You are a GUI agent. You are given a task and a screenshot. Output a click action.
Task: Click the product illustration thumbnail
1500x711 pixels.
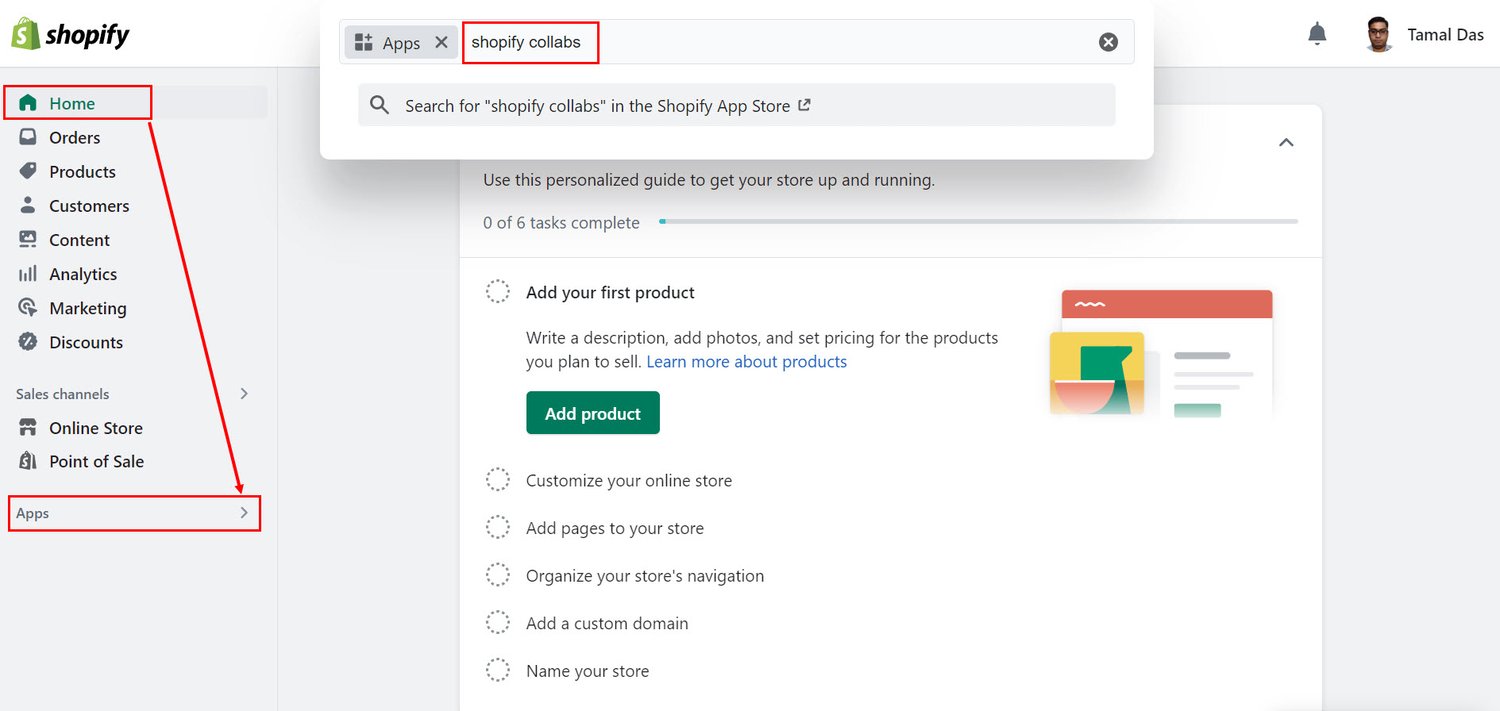(1161, 353)
